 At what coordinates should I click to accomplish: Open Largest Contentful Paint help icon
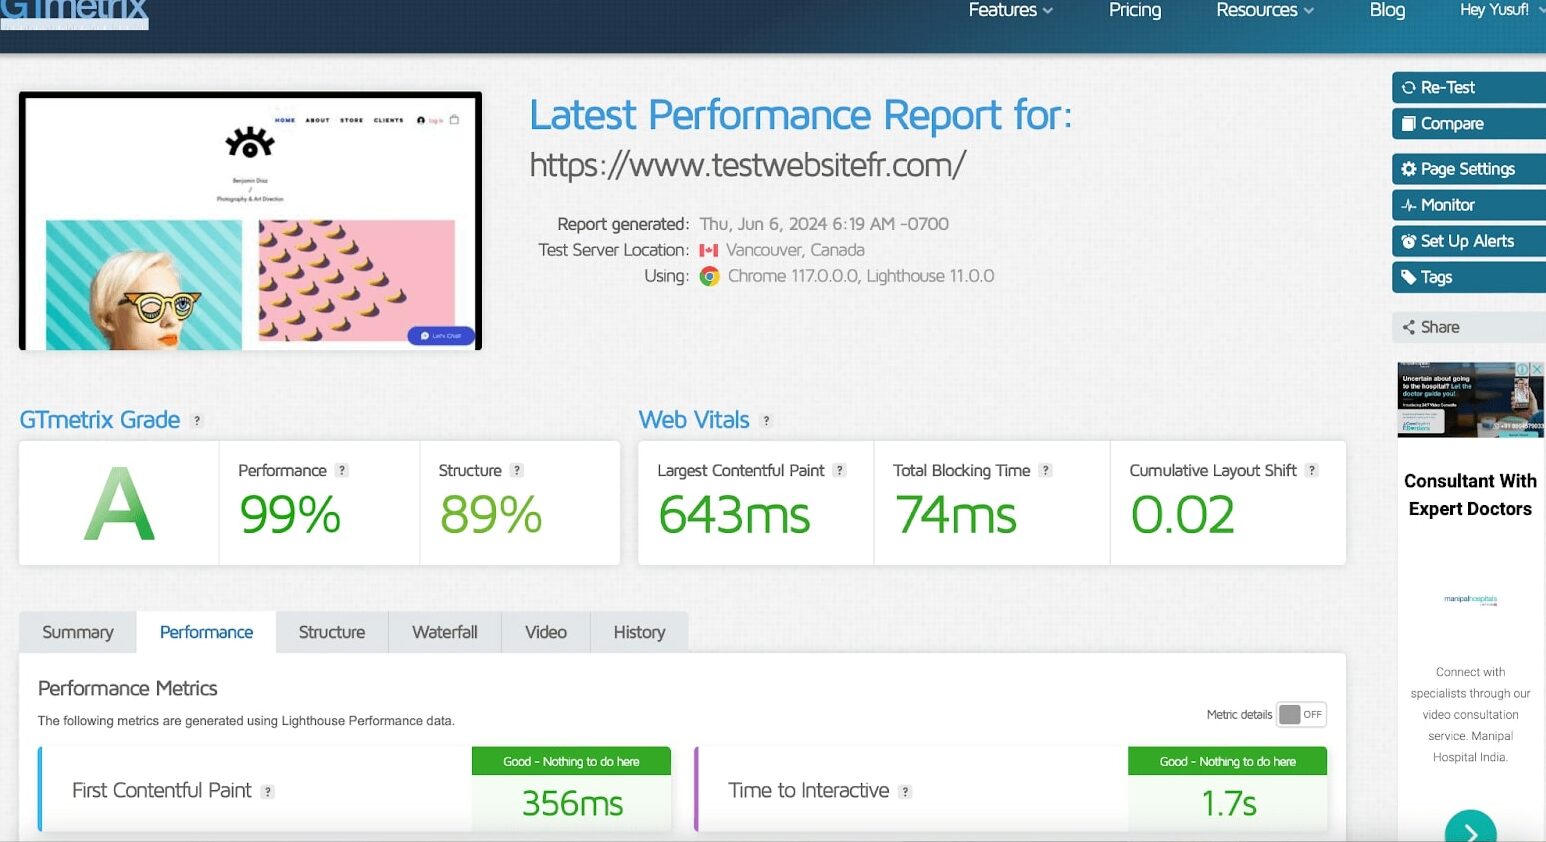point(840,470)
